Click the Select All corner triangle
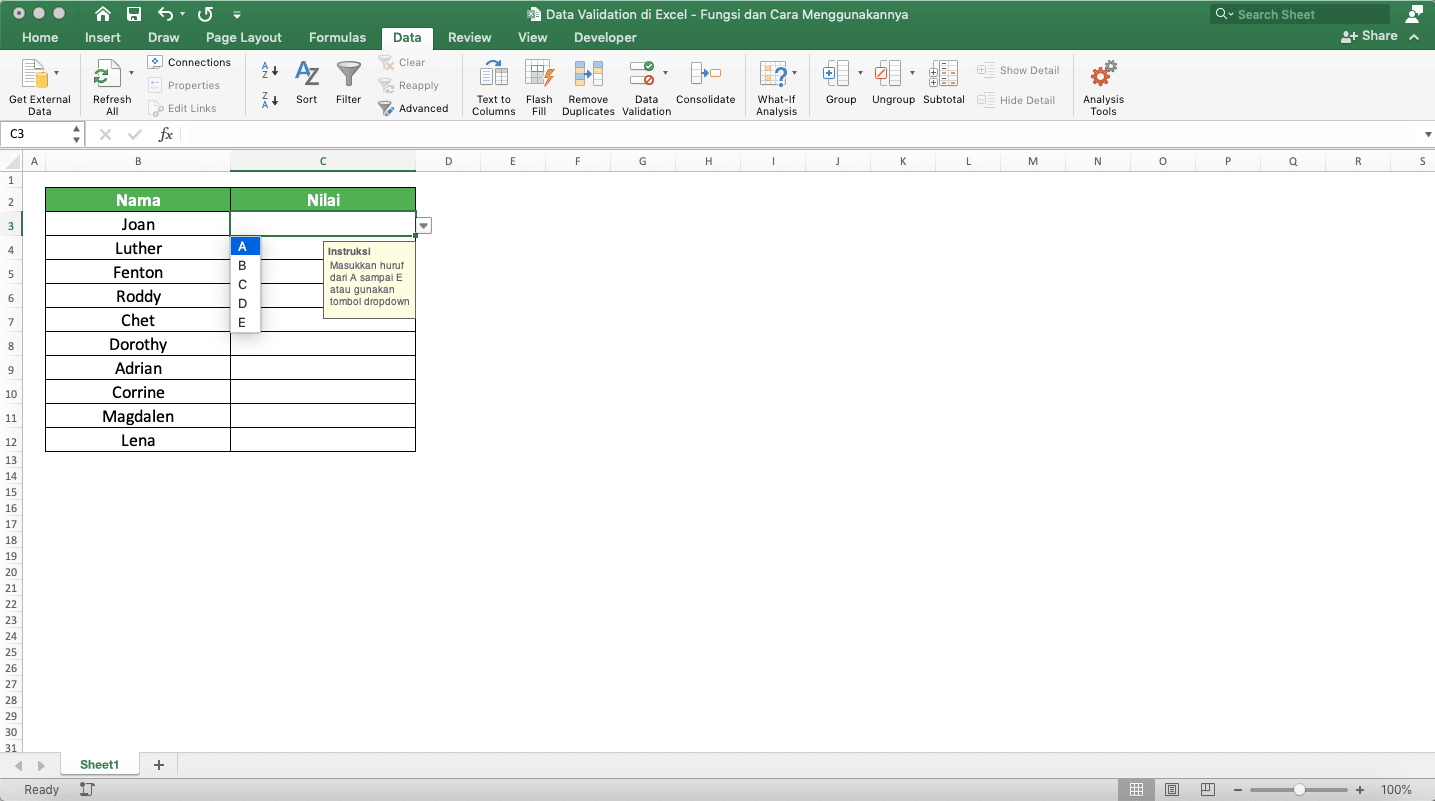 (11, 162)
